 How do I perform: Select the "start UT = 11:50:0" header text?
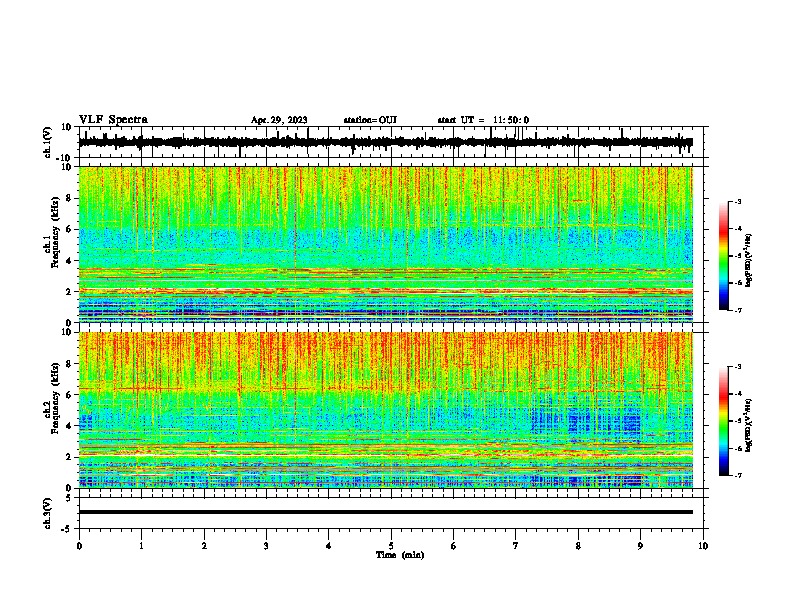click(483, 120)
